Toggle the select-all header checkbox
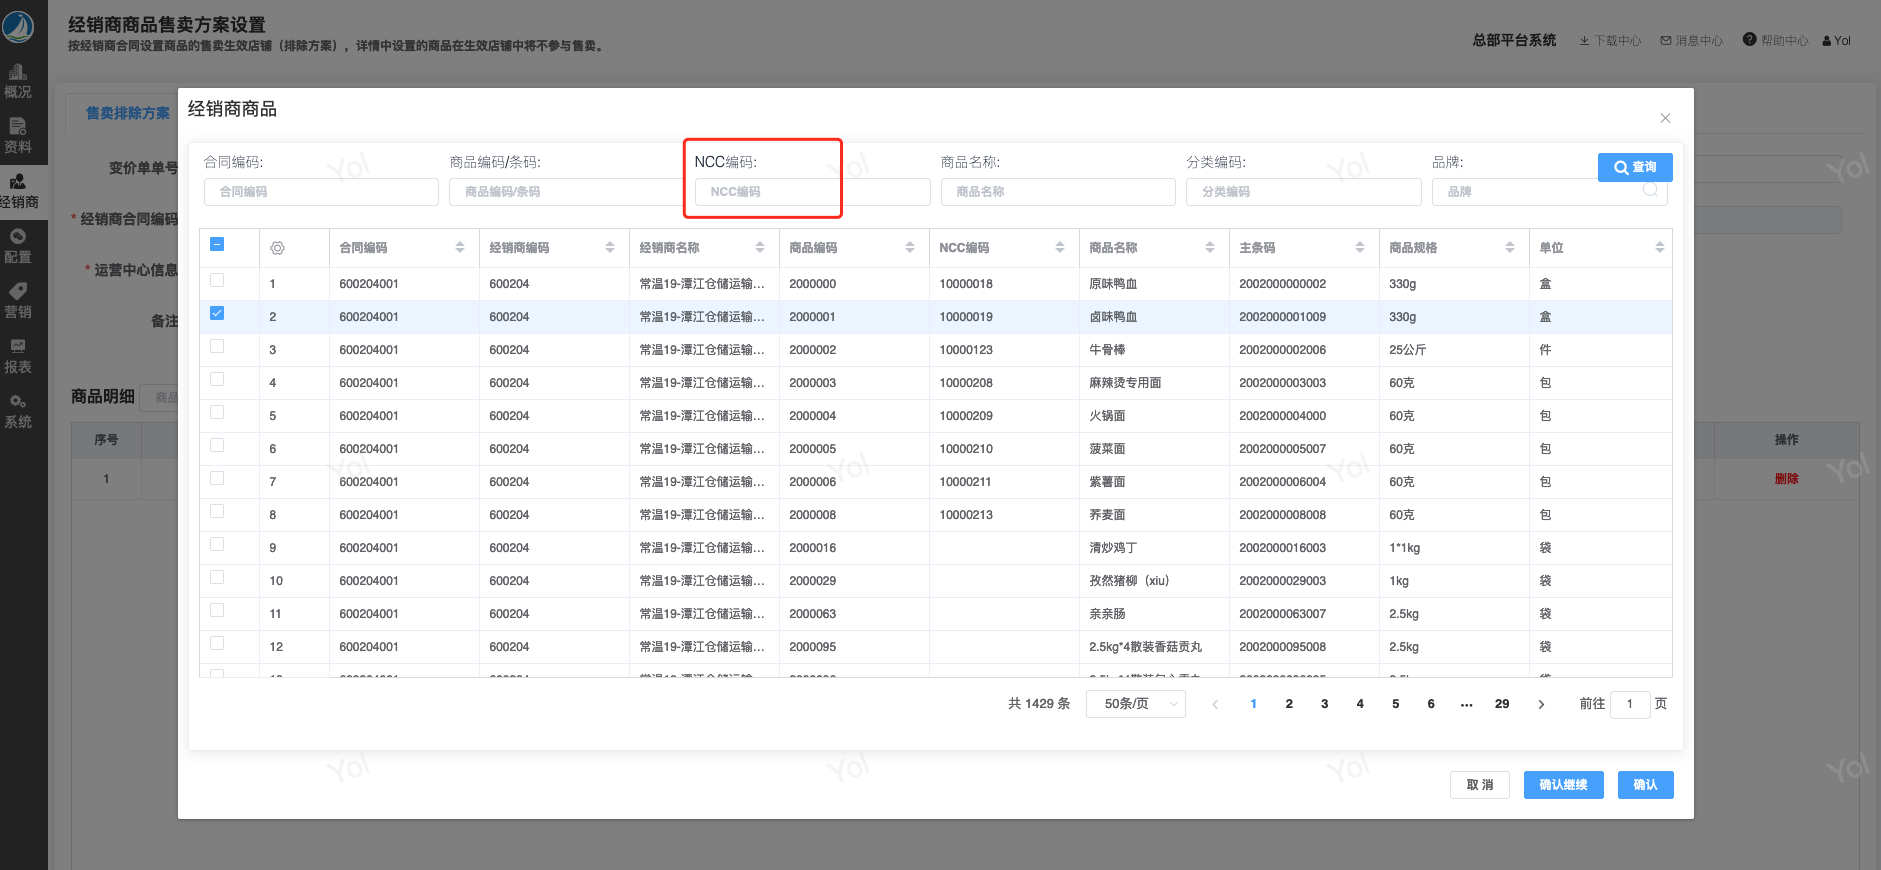 (217, 245)
